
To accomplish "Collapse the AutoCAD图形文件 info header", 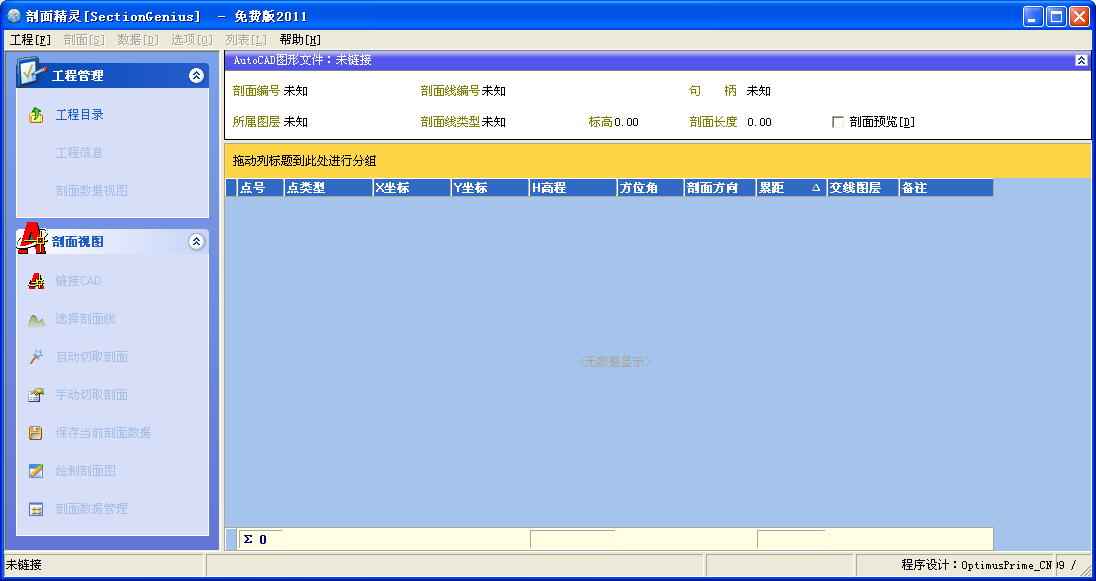I will click(1081, 60).
